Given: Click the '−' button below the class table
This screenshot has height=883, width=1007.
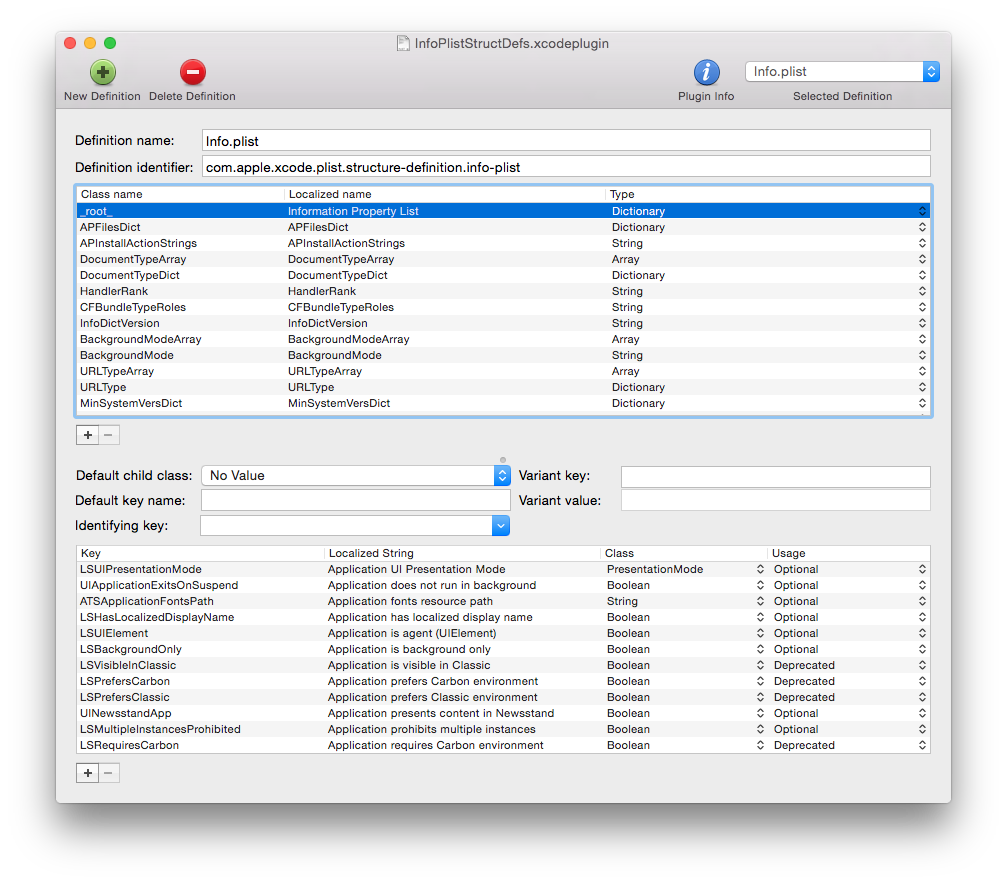Looking at the screenshot, I should [x=108, y=435].
